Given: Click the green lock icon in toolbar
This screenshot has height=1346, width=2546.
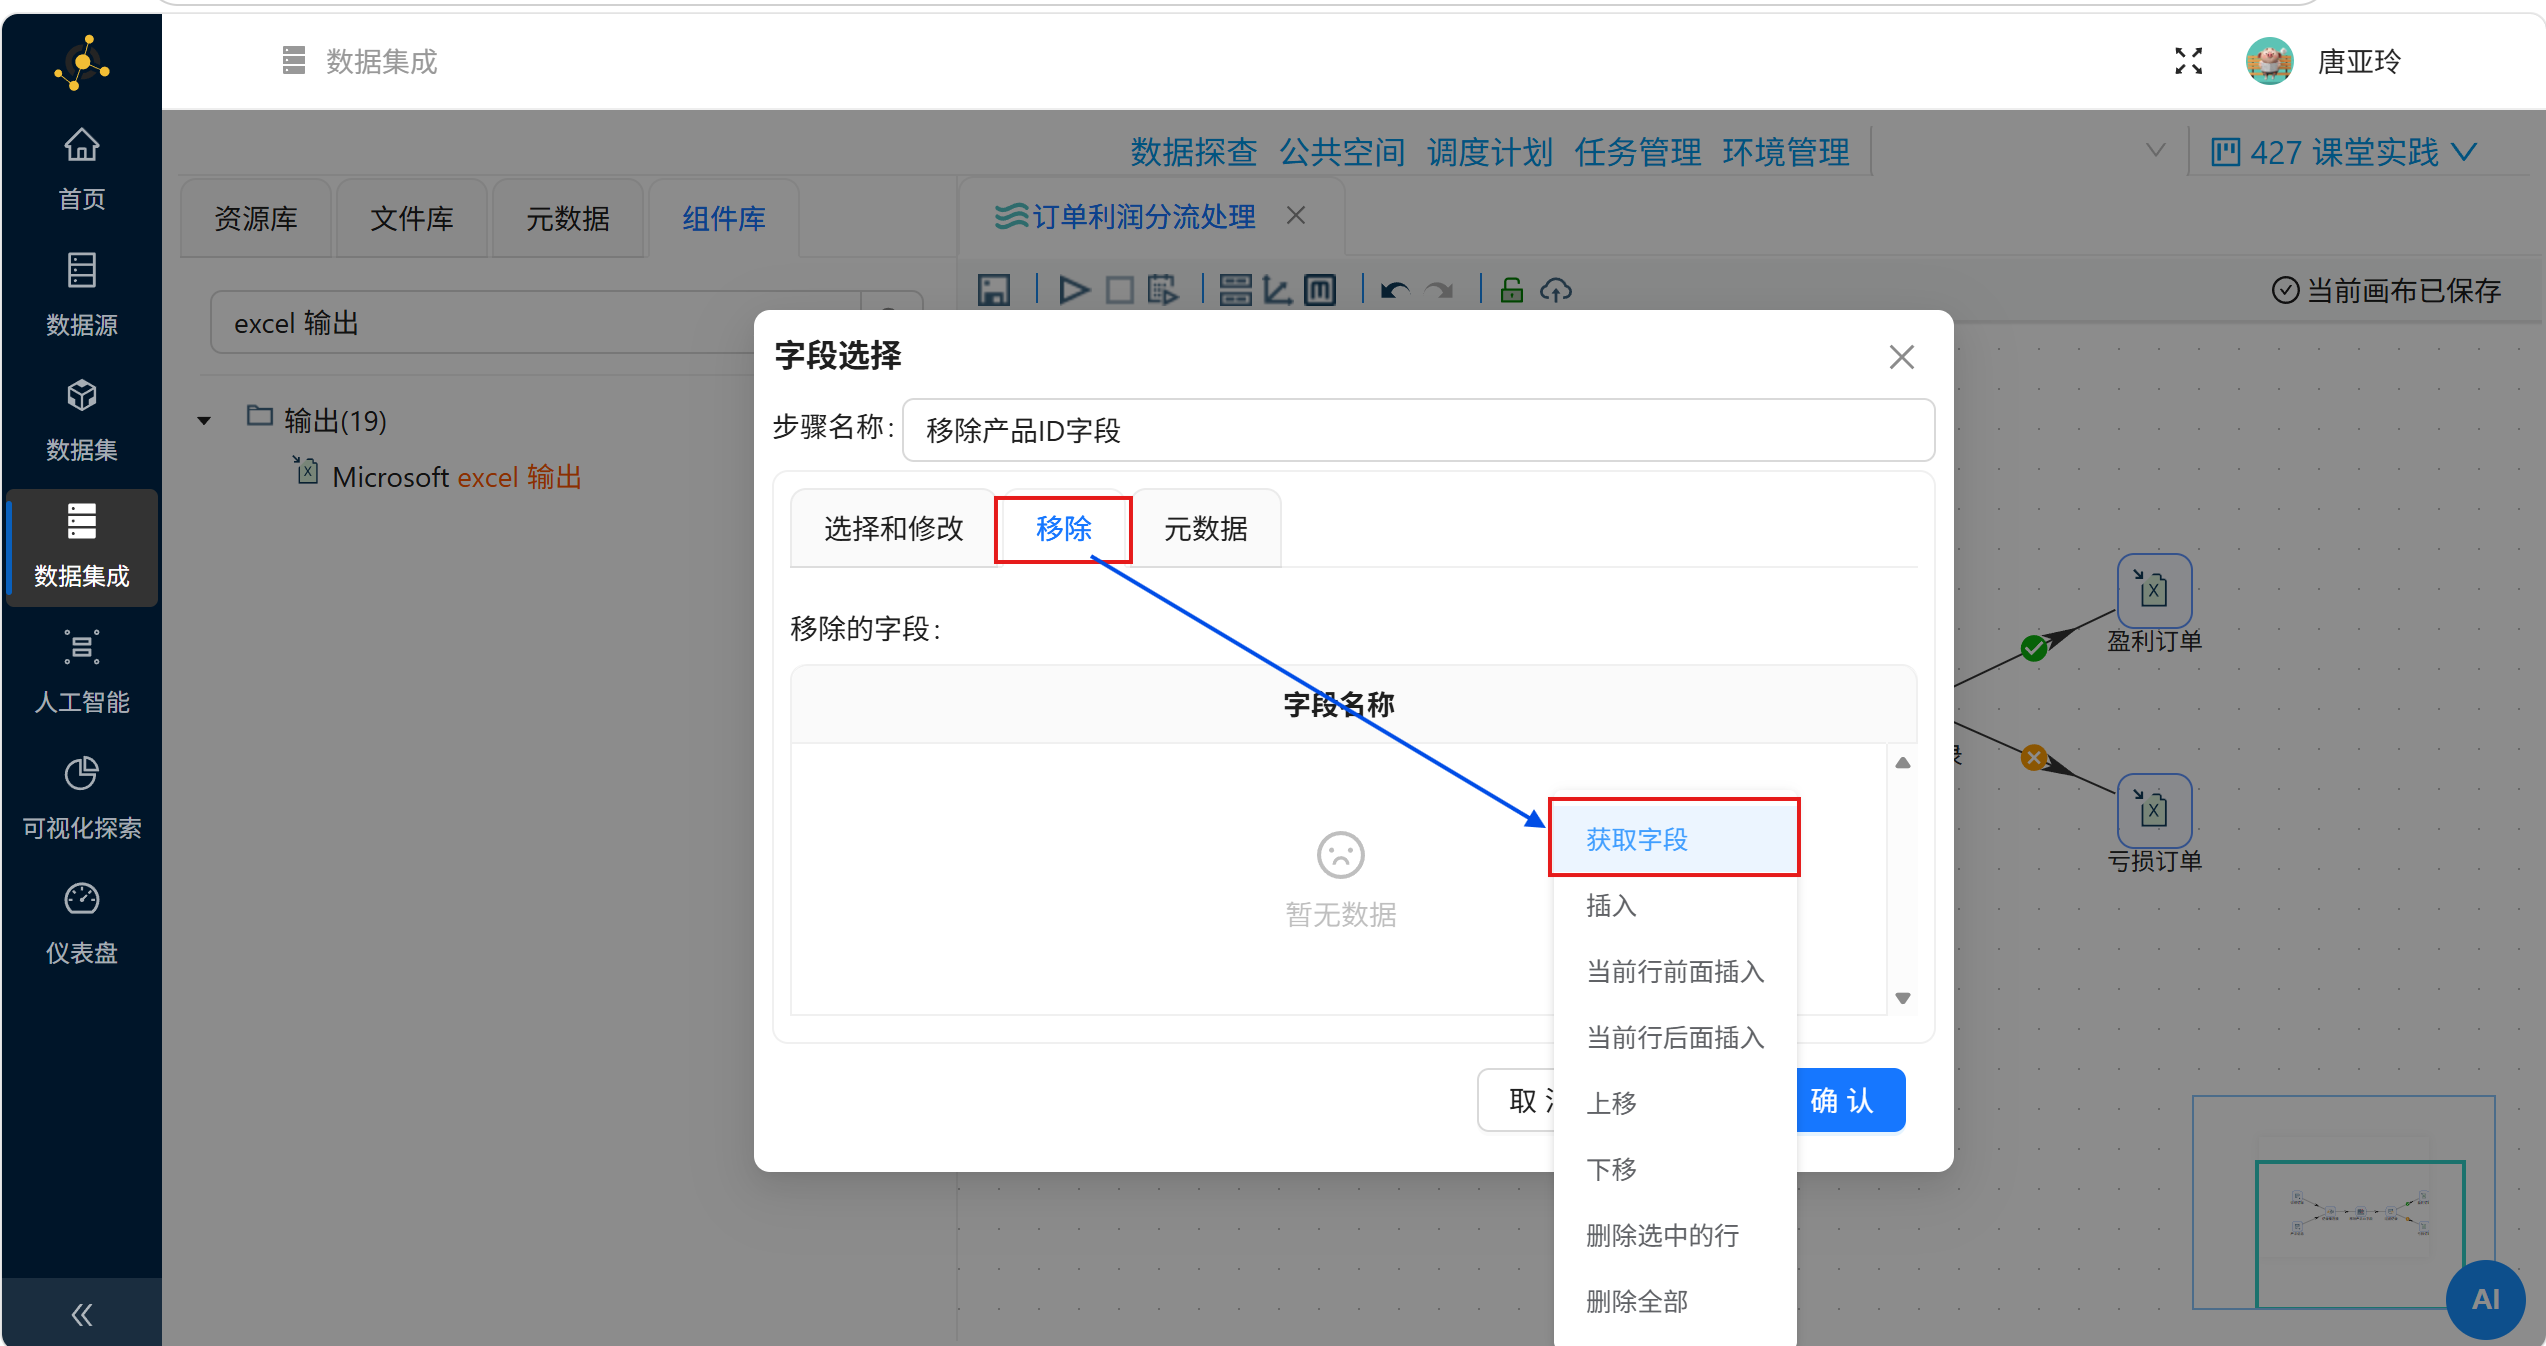Looking at the screenshot, I should point(1511,290).
